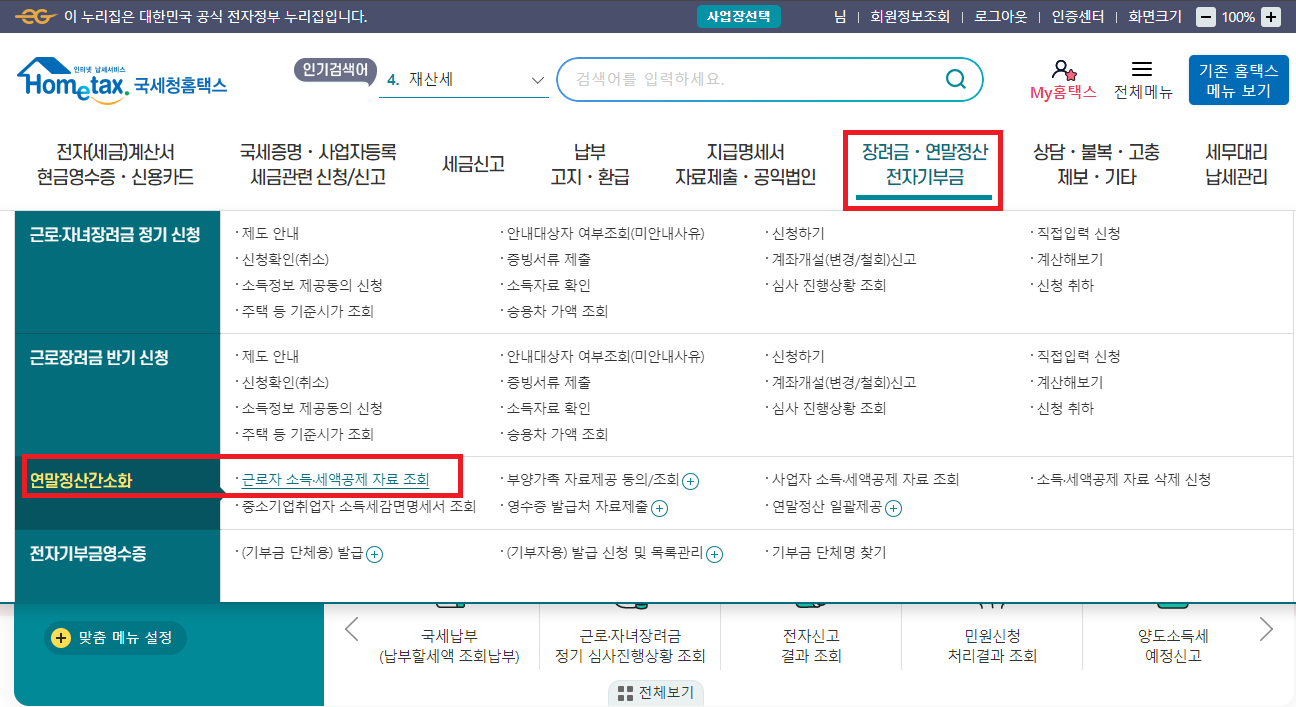Screen dimensions: 1296x707
Task: Click 화면크기 label in top bar
Action: 1155,17
